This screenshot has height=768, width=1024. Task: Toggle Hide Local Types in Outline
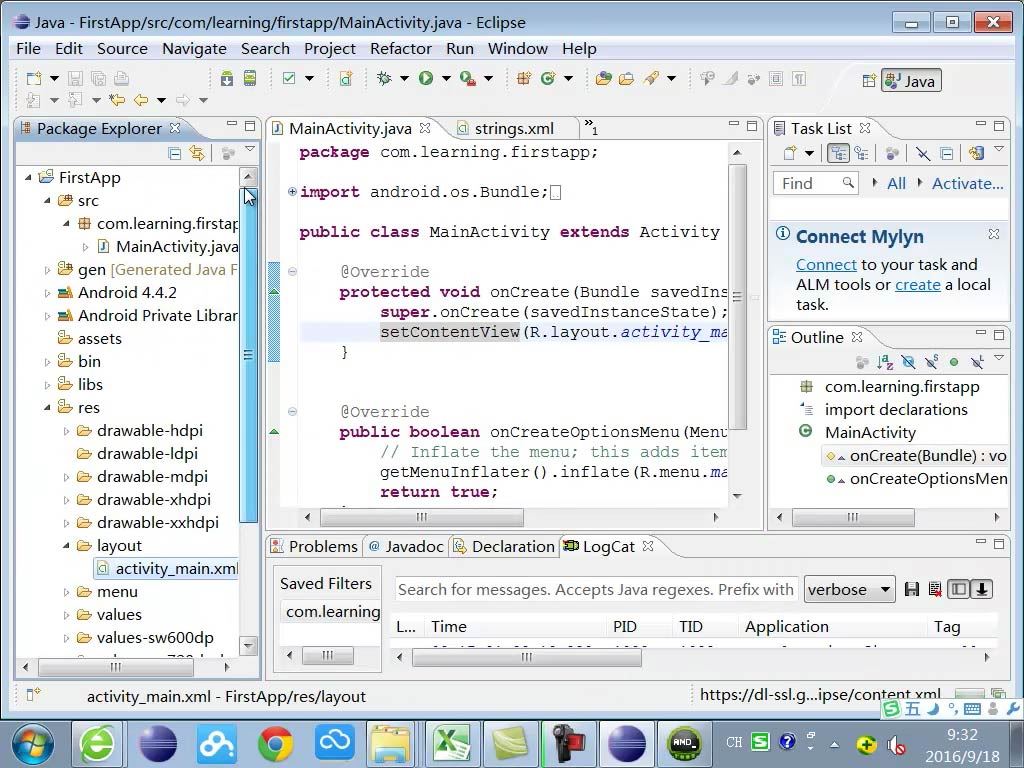coord(977,362)
